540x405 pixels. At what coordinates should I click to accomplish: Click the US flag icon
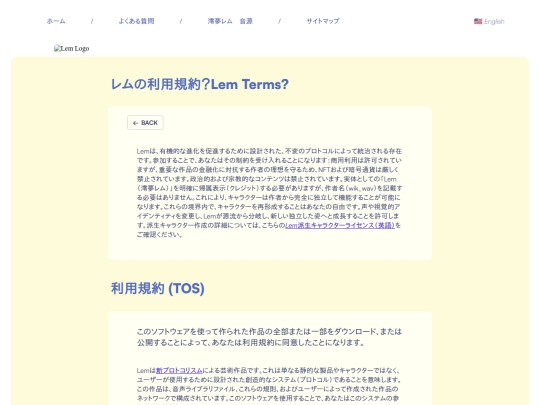coord(478,21)
